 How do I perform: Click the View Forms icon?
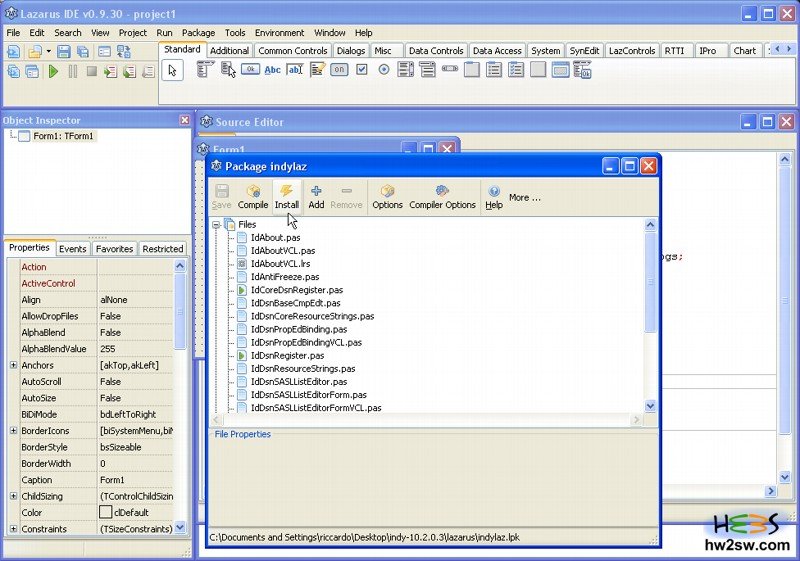[x=32, y=71]
